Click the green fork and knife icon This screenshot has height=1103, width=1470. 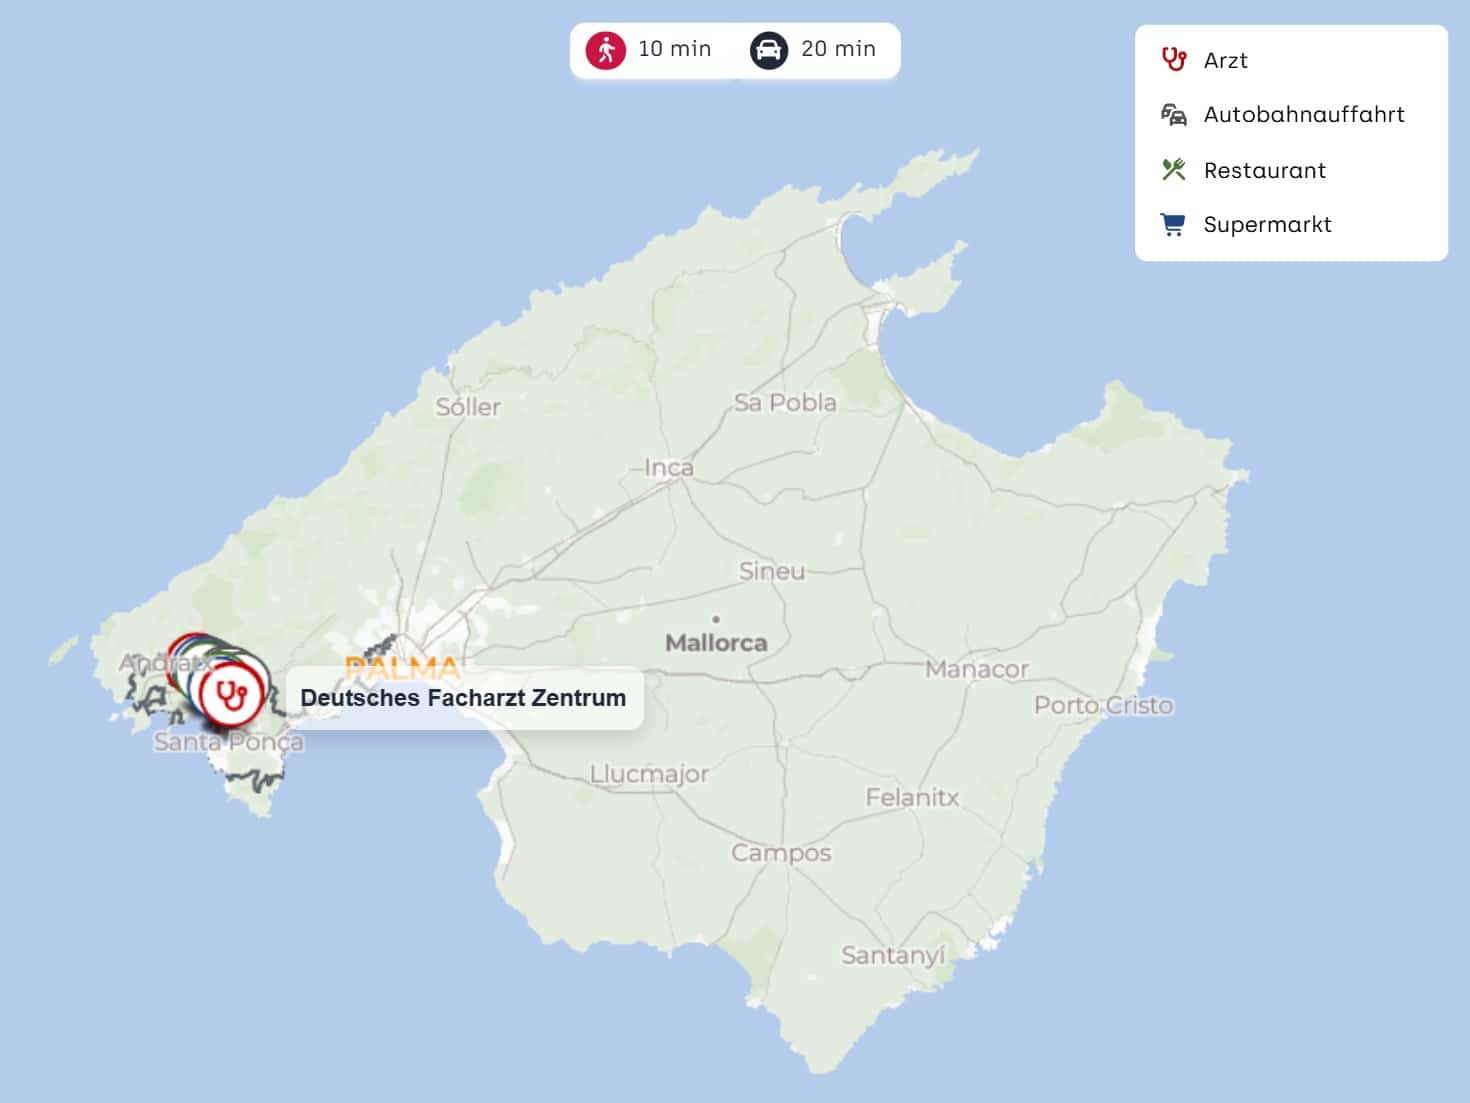pyautogui.click(x=1173, y=170)
